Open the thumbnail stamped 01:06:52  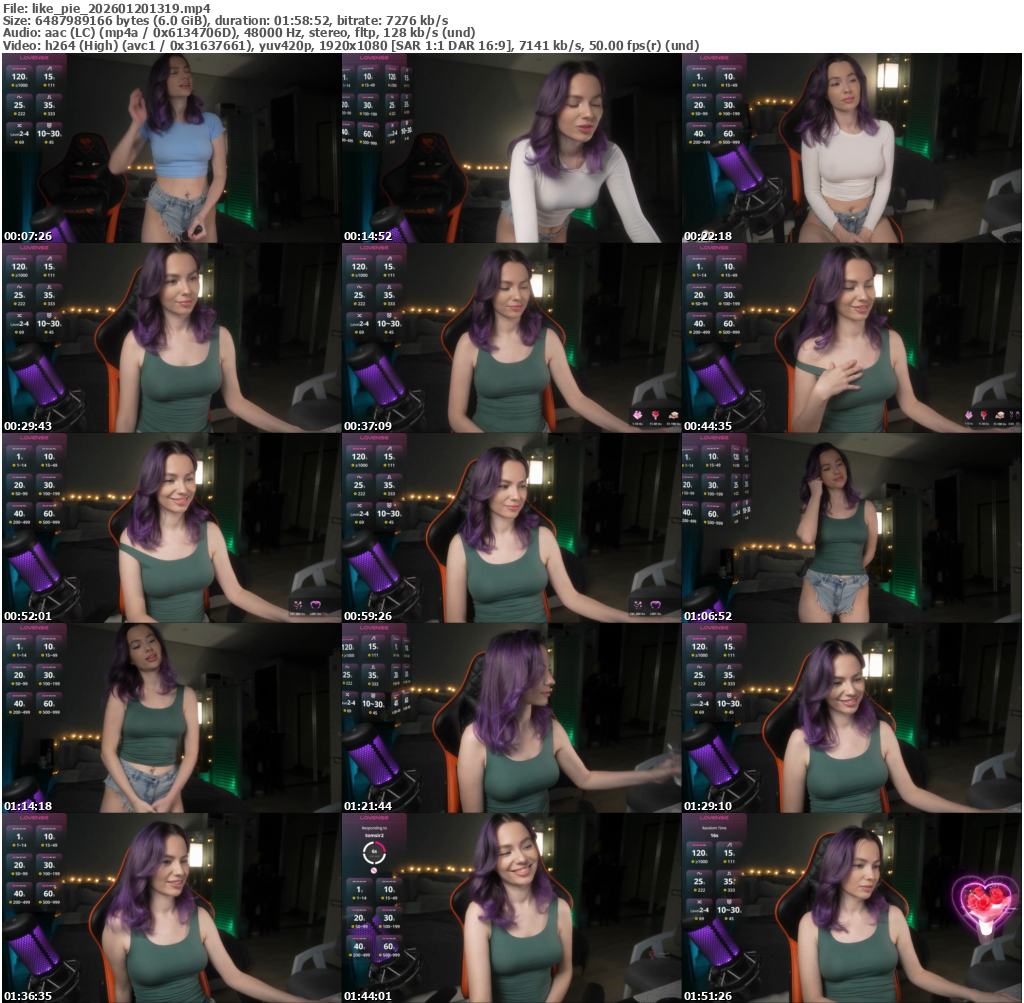click(852, 528)
